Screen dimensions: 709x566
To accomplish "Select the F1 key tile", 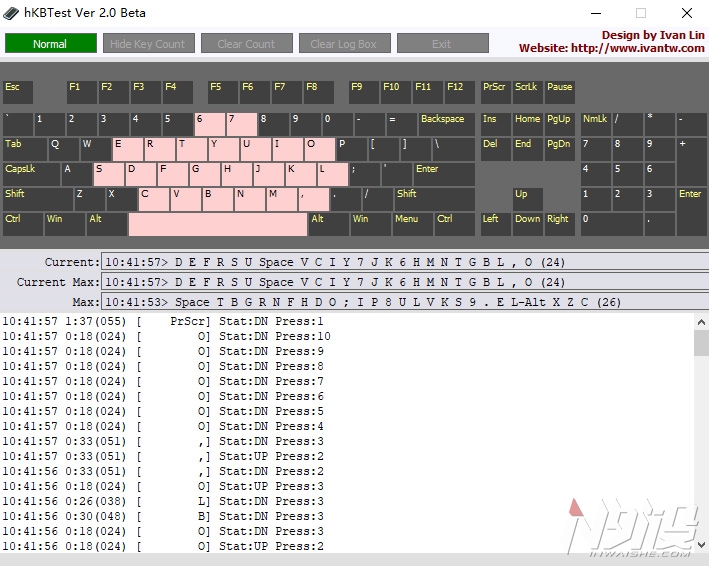I will click(82, 92).
